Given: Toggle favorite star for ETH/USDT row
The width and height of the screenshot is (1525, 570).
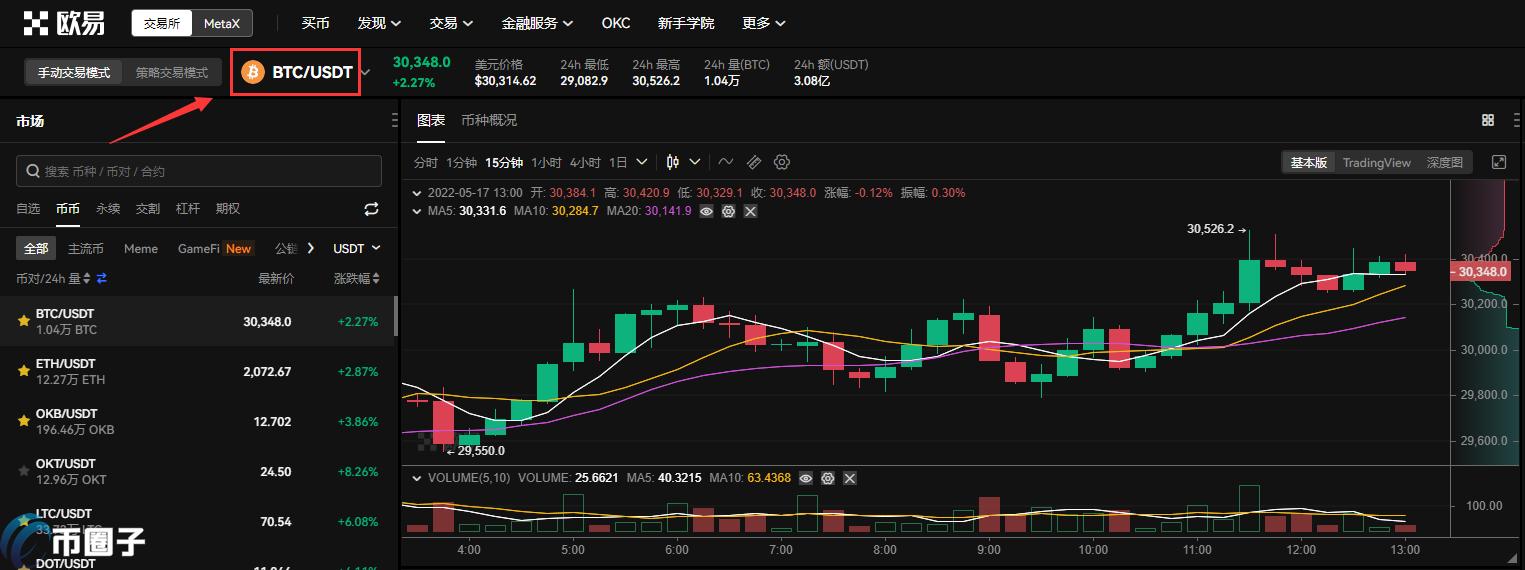Looking at the screenshot, I should click(x=23, y=371).
